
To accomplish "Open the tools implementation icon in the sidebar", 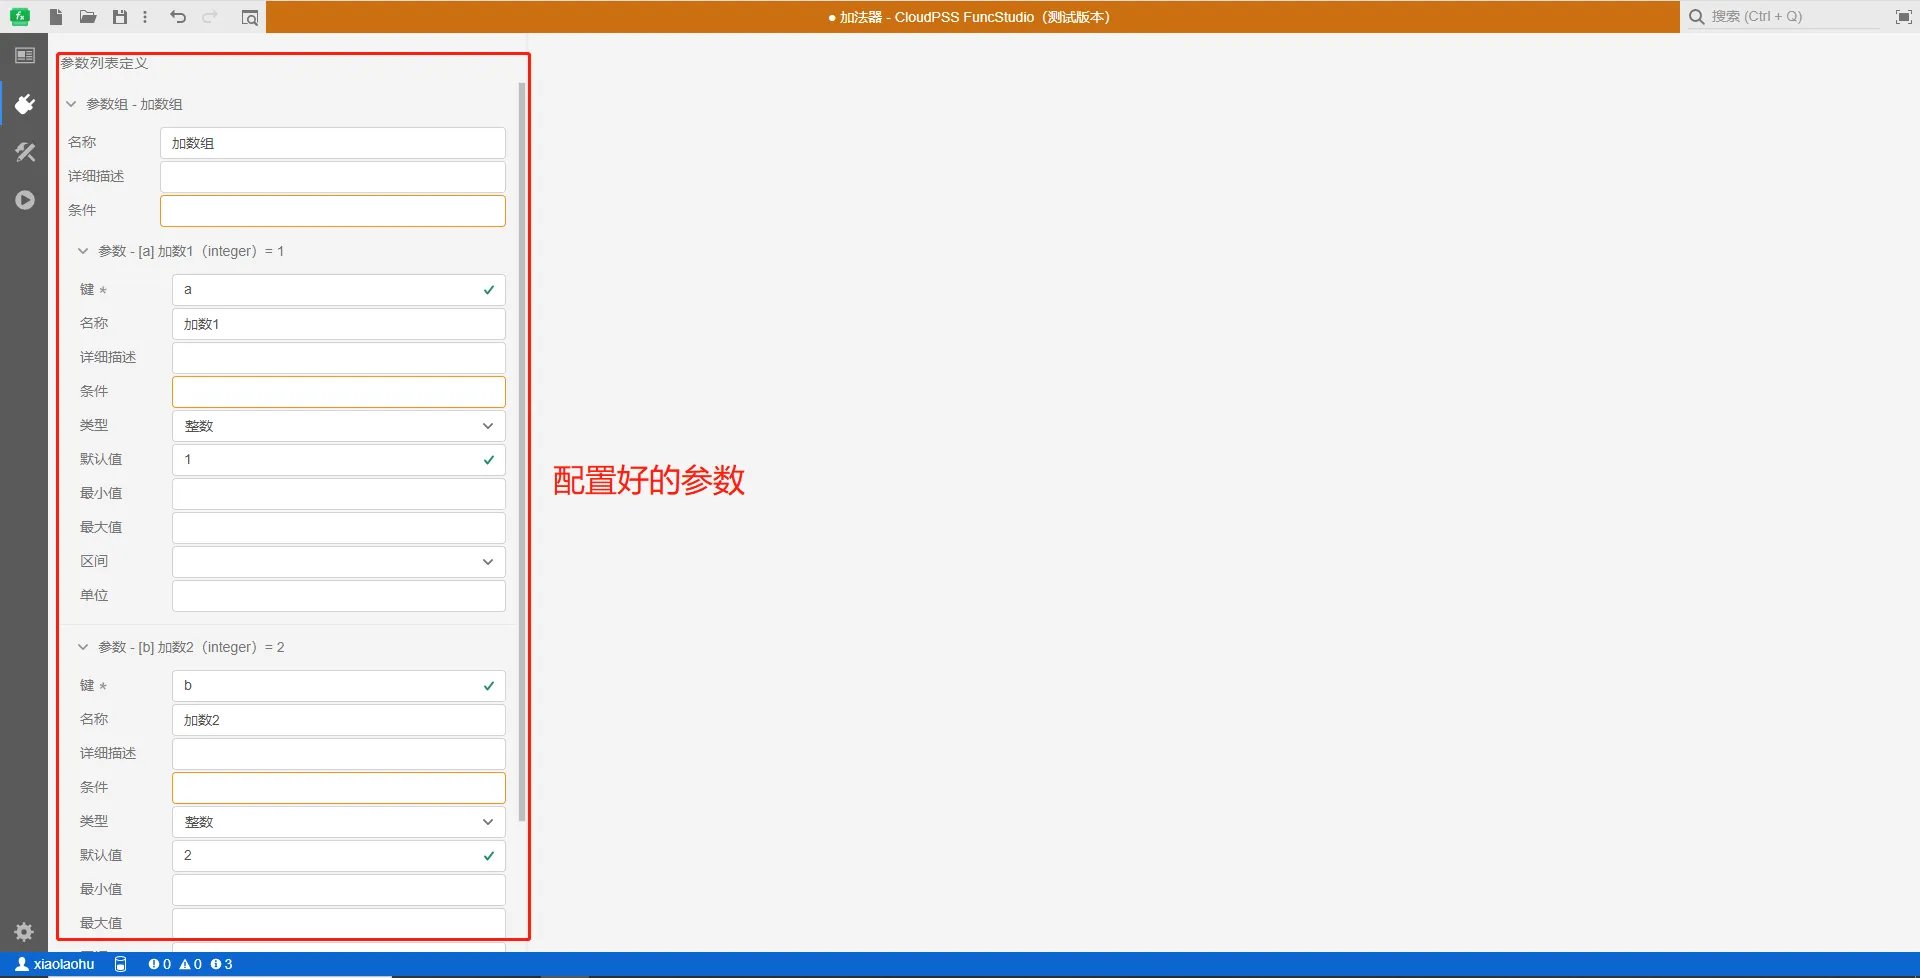I will click(x=25, y=152).
